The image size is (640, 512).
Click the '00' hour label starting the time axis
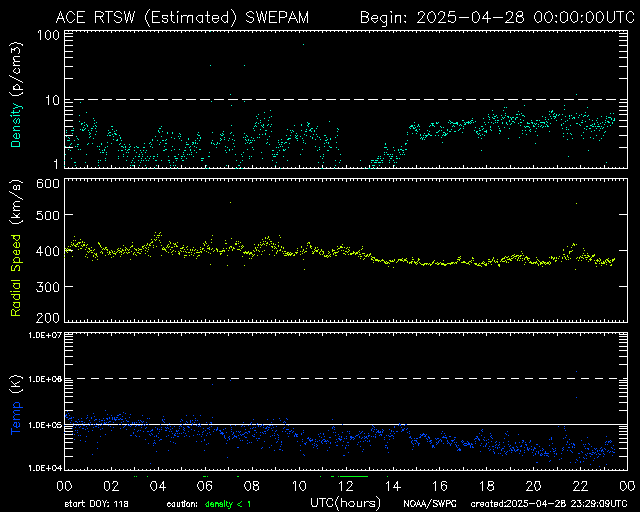(64, 486)
